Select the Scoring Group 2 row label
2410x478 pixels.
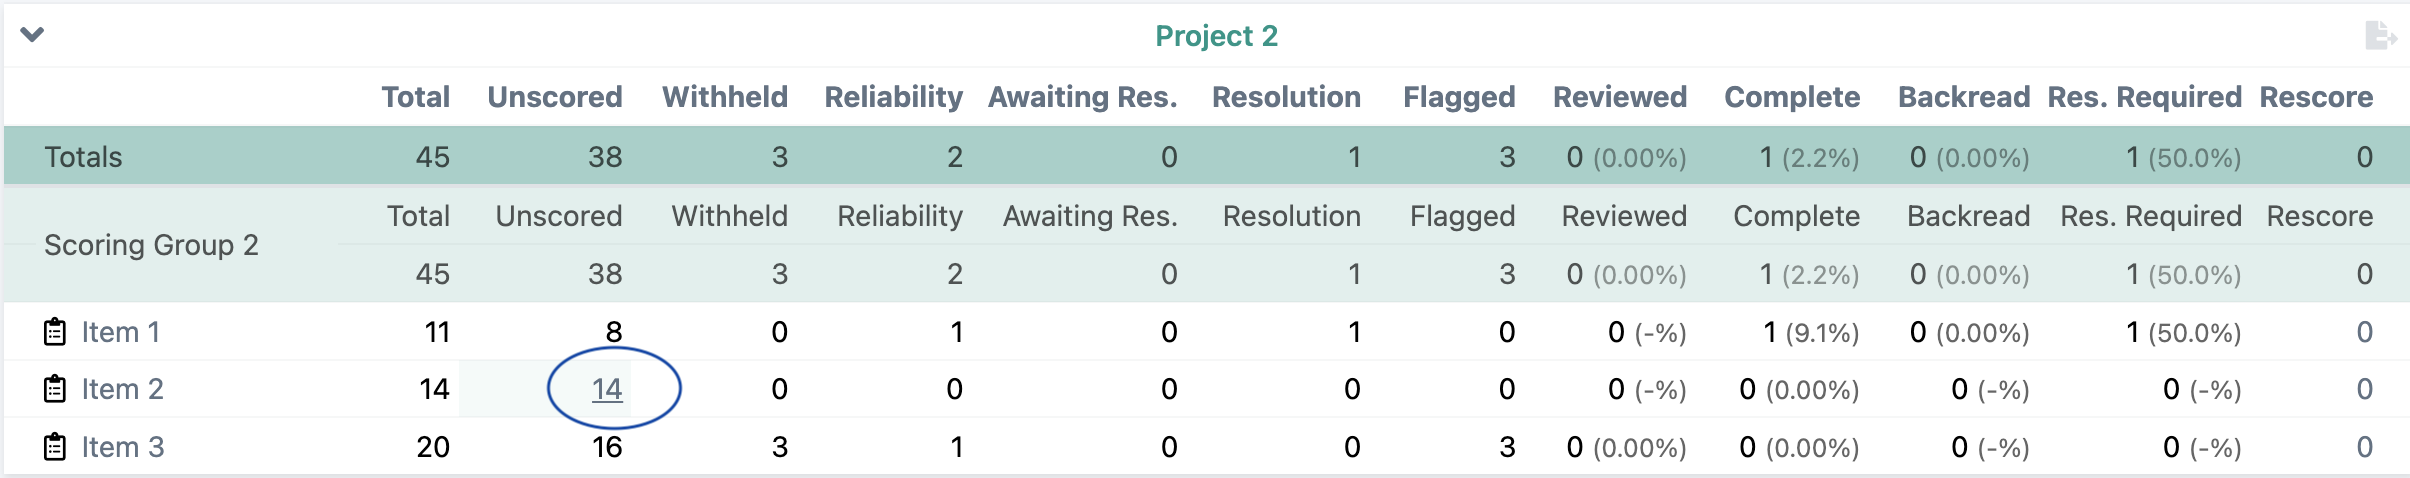151,245
